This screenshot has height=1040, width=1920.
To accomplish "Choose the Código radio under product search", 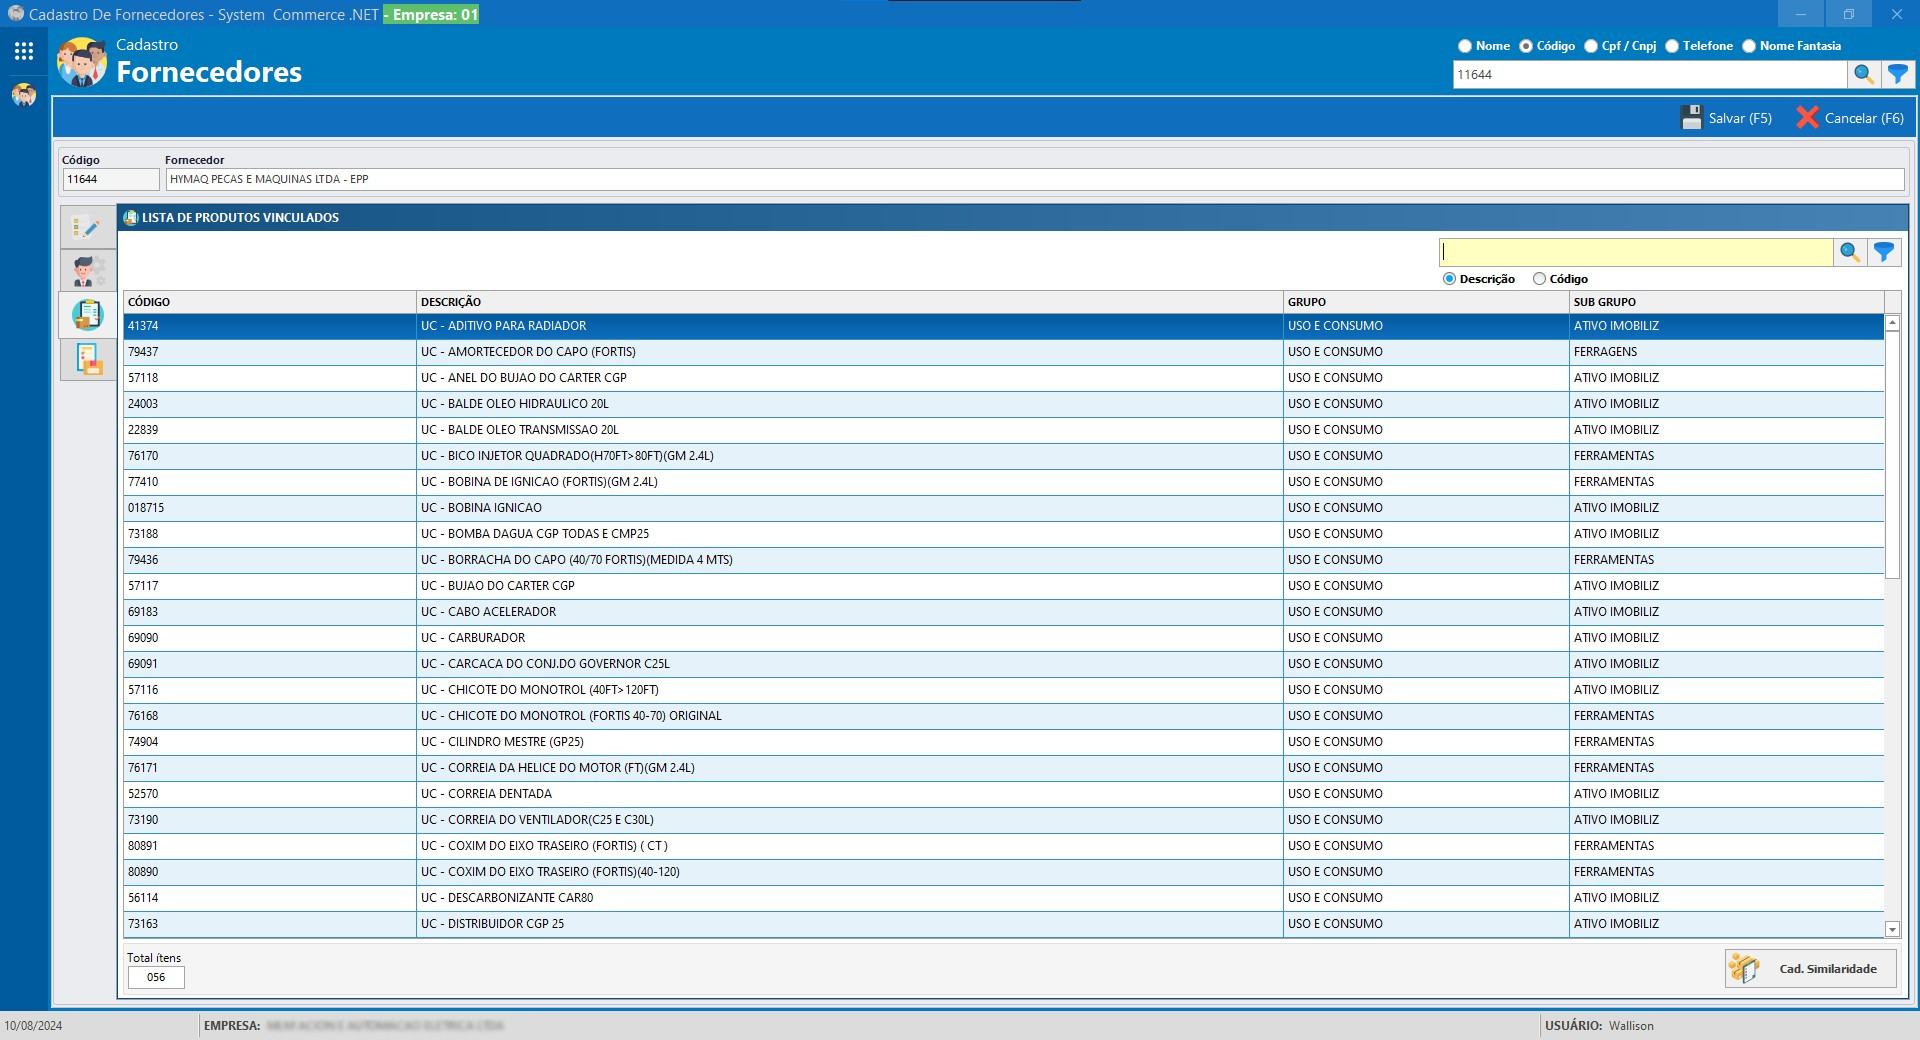I will tap(1539, 279).
